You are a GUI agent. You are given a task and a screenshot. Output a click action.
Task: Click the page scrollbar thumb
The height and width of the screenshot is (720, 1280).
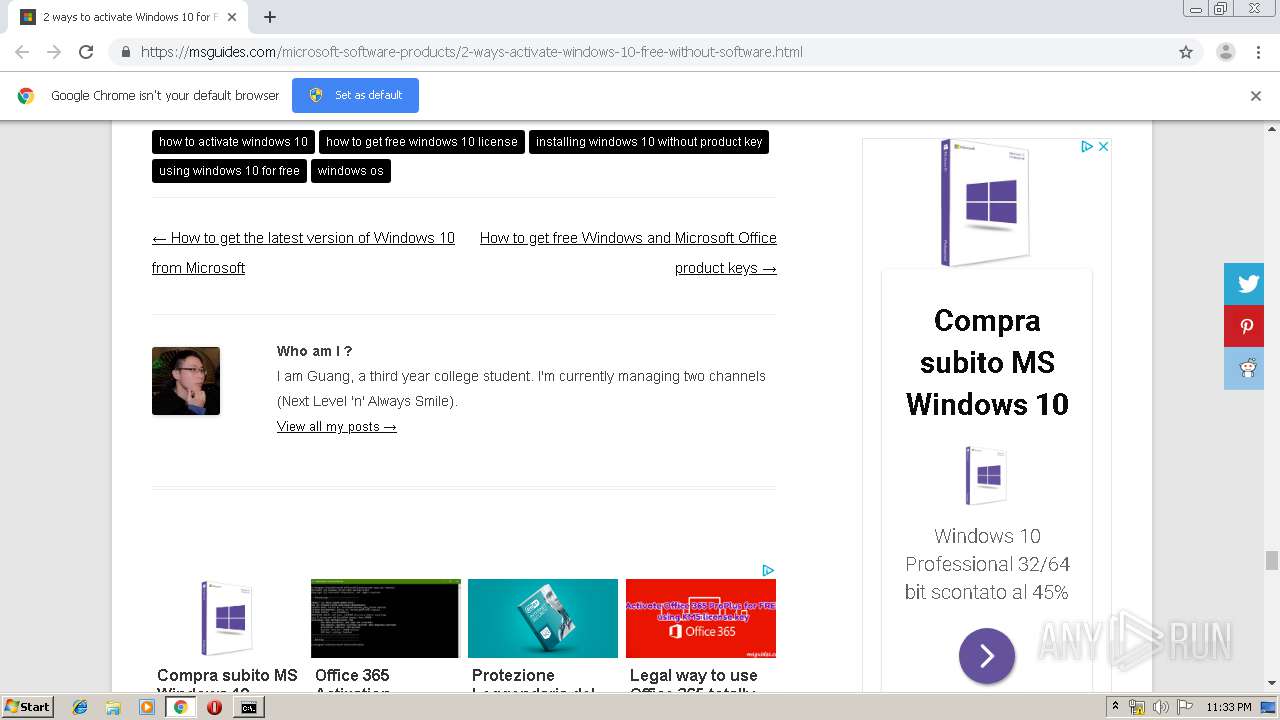1272,560
